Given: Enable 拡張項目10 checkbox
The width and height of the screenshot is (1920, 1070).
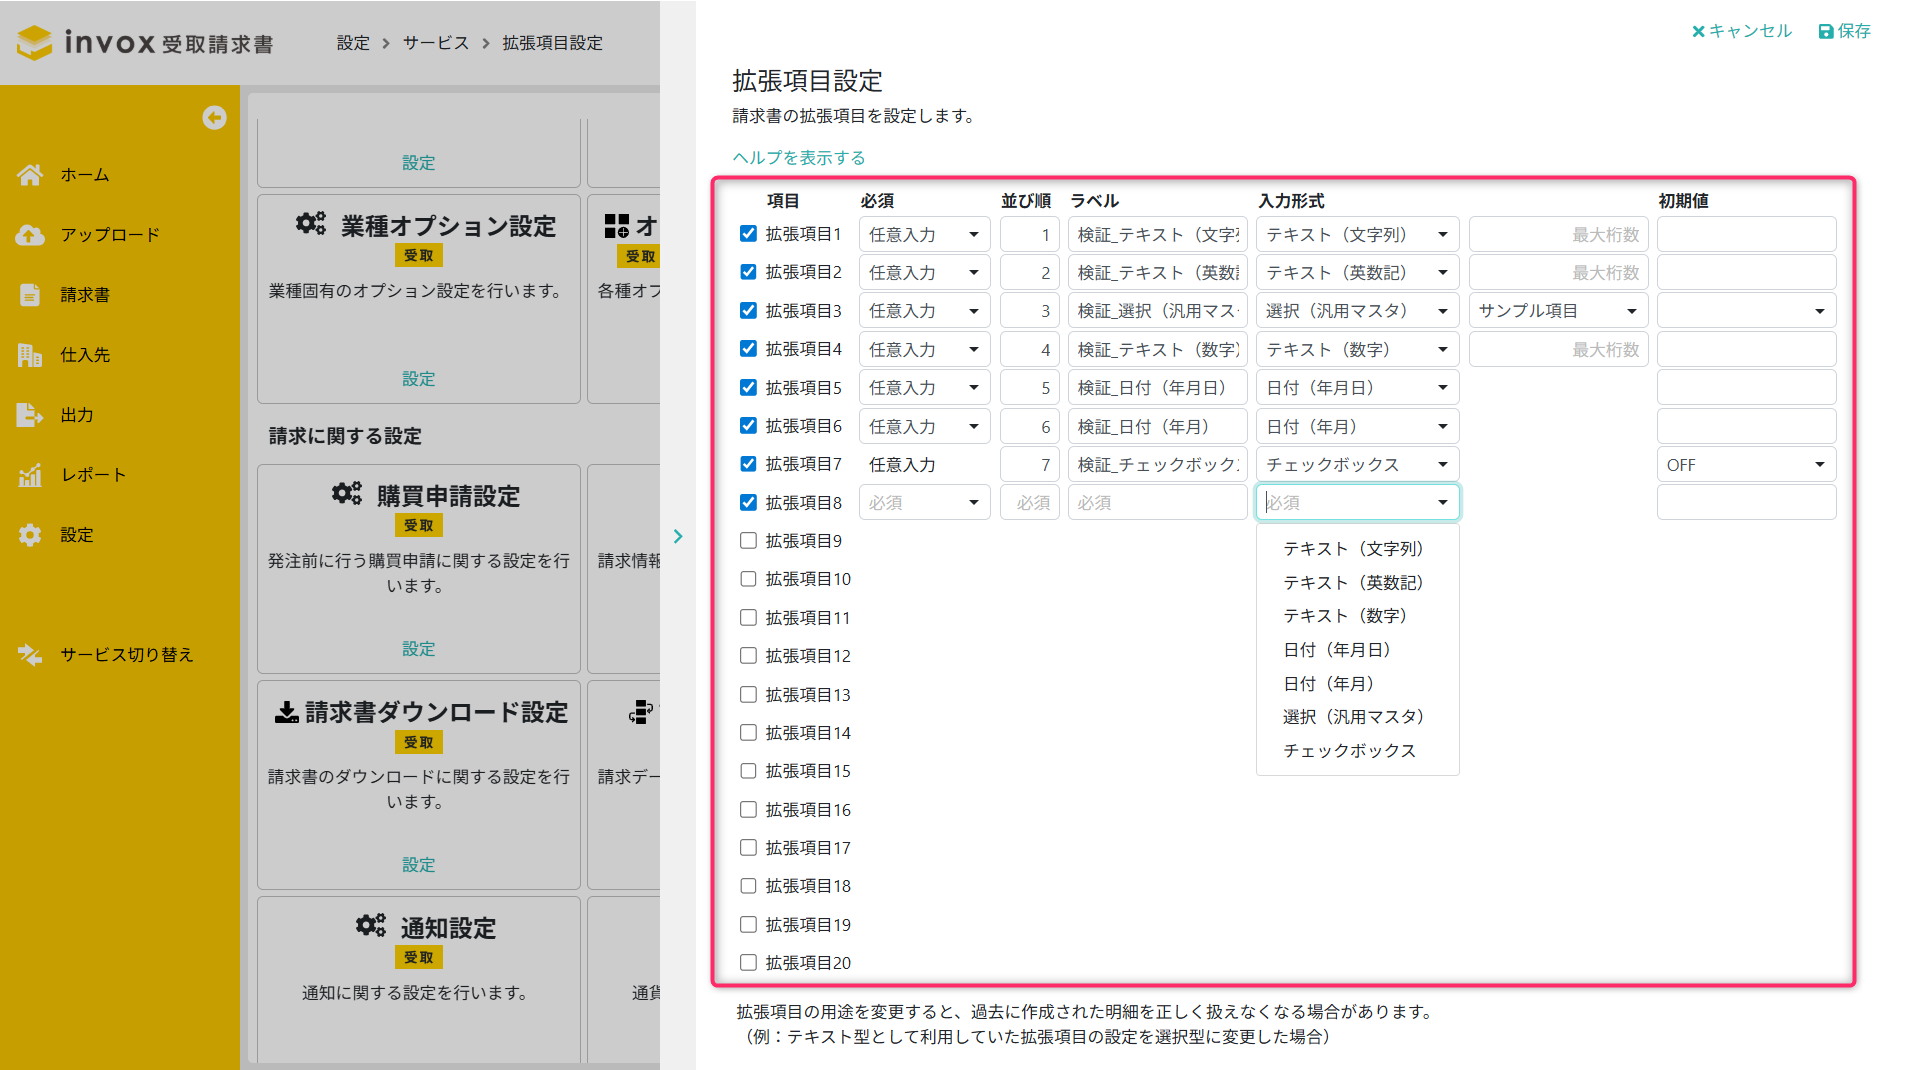Looking at the screenshot, I should [748, 579].
